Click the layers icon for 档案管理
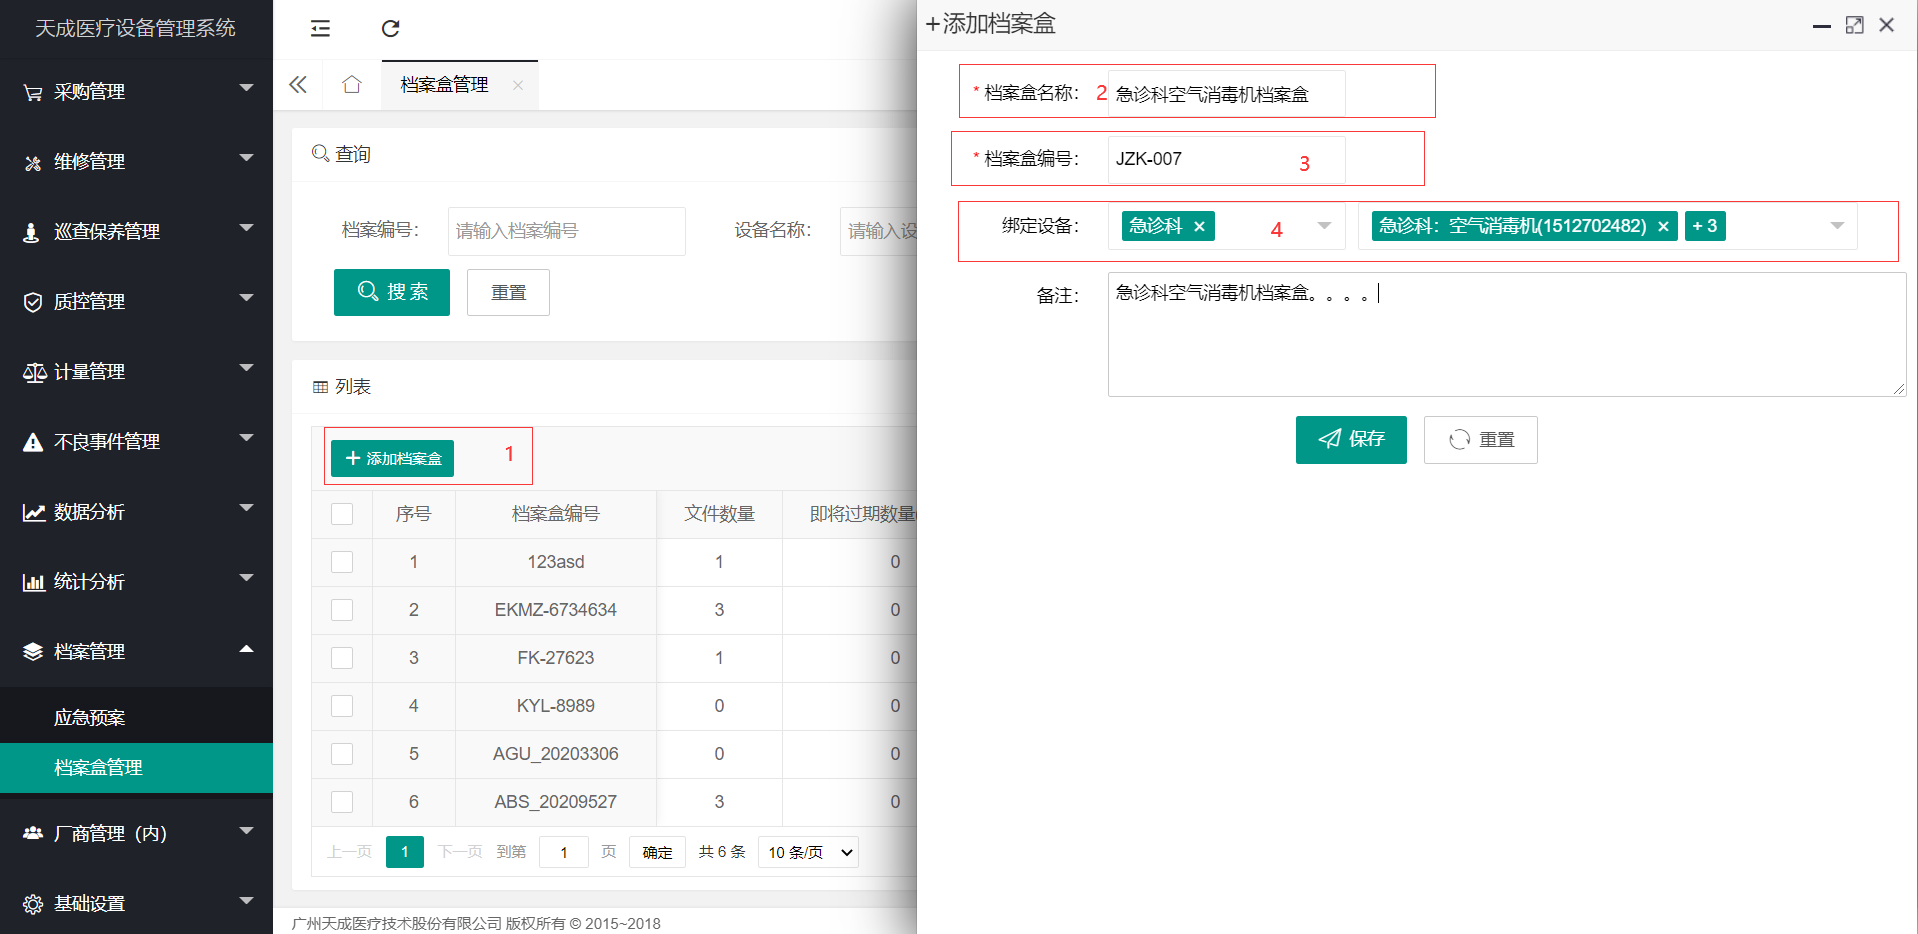The width and height of the screenshot is (1918, 934). [33, 652]
